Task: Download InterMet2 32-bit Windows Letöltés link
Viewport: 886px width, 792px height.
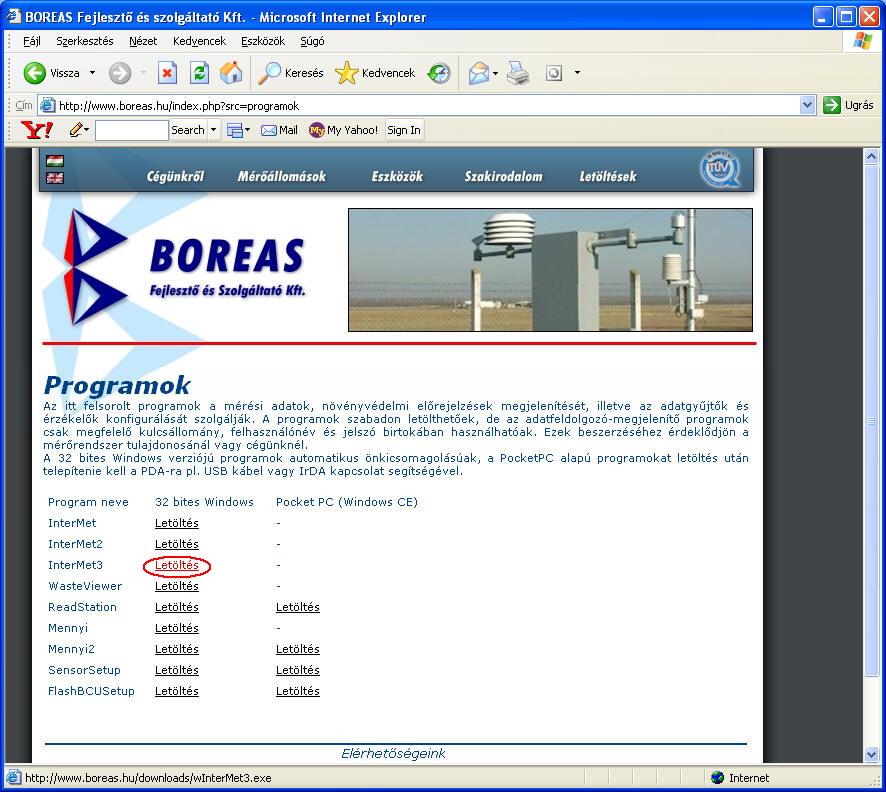Action: pos(177,544)
